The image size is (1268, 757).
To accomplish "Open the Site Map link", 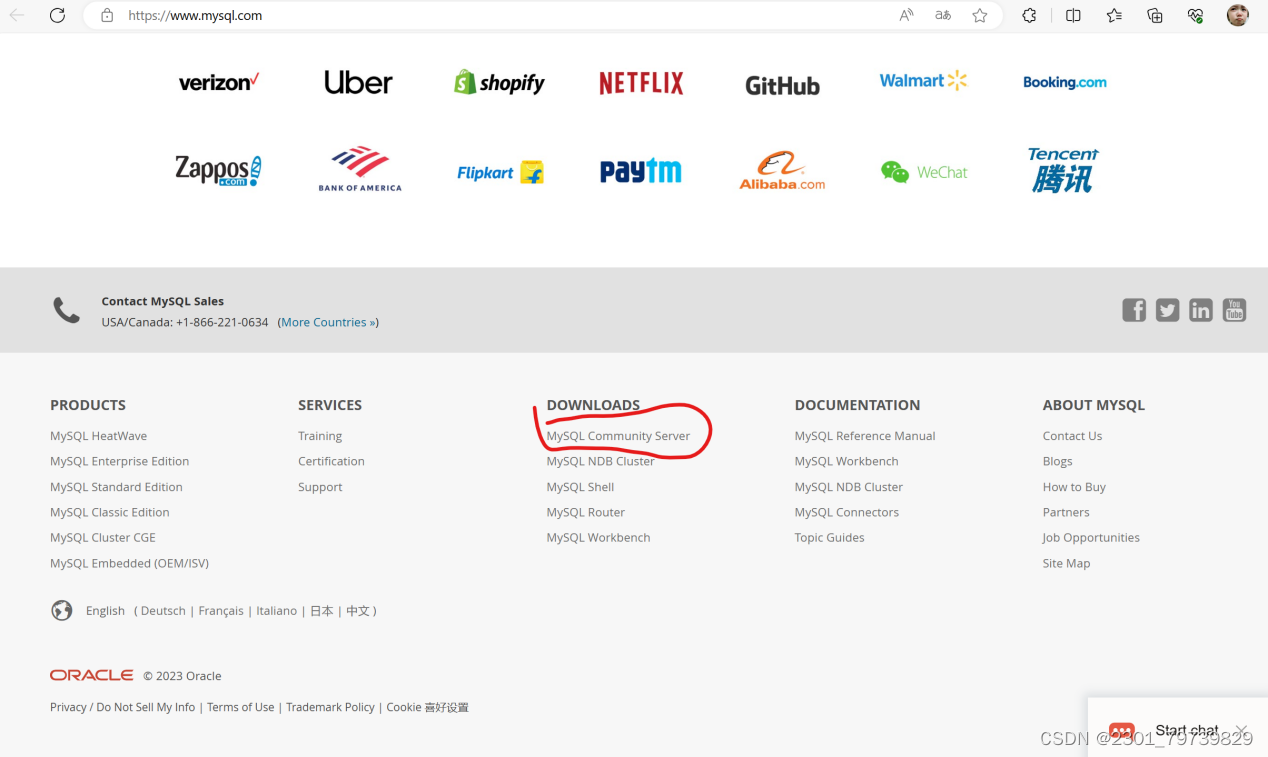I will pos(1066,563).
